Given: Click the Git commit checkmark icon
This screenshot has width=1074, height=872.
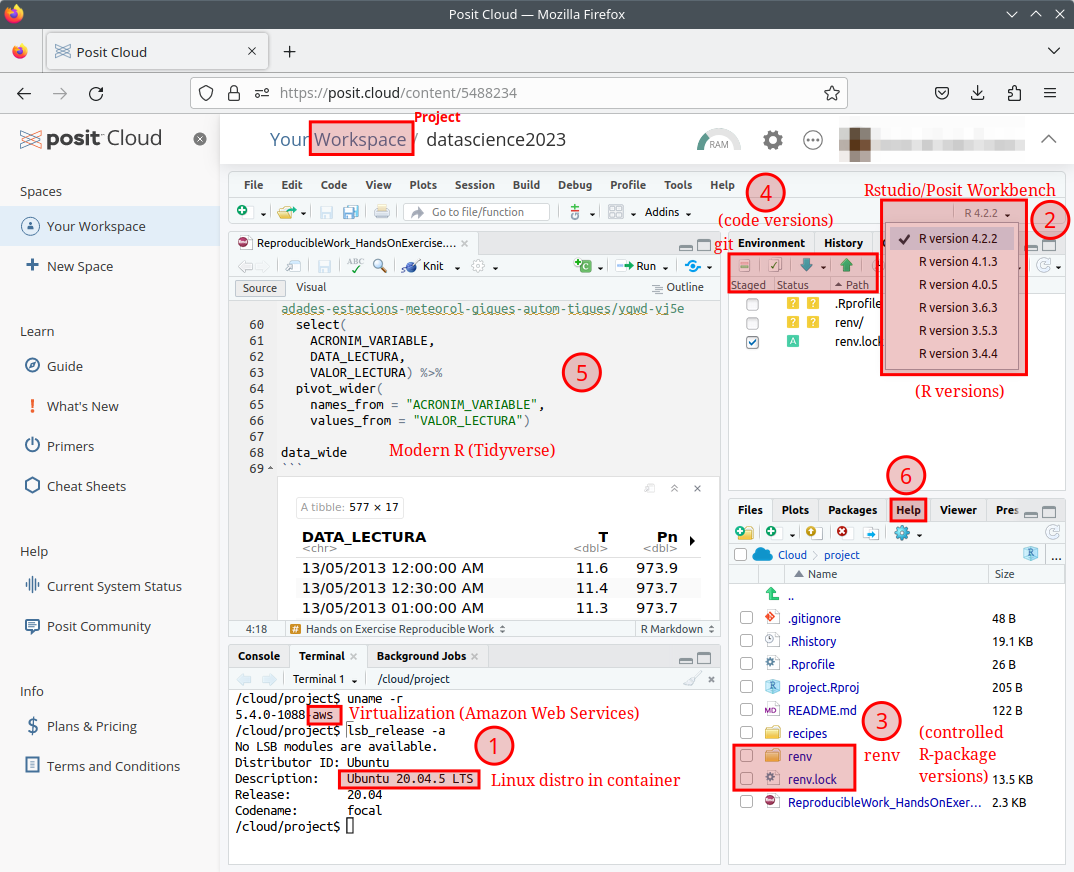Looking at the screenshot, I should [775, 265].
